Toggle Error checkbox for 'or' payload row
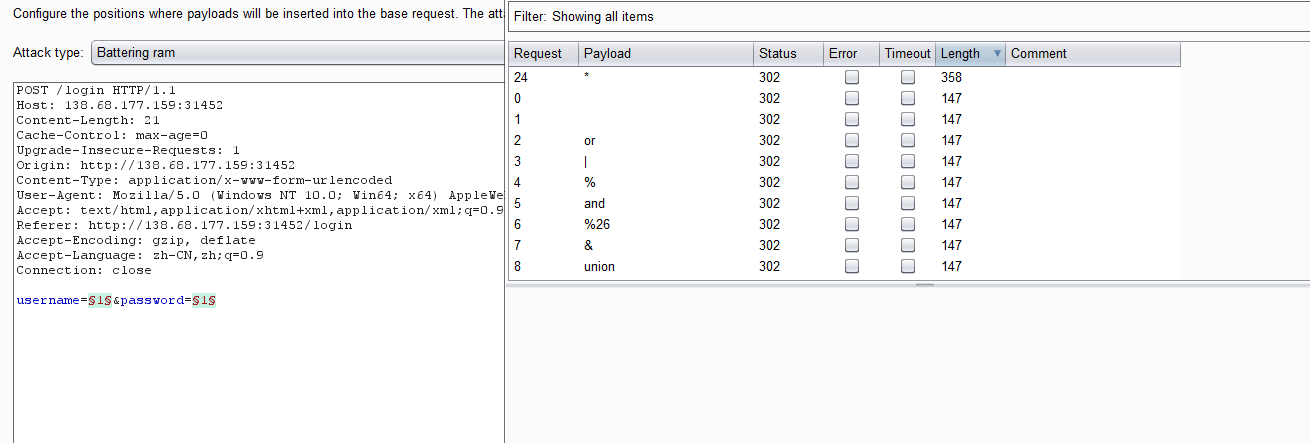This screenshot has height=443, width=1310. coord(852,140)
